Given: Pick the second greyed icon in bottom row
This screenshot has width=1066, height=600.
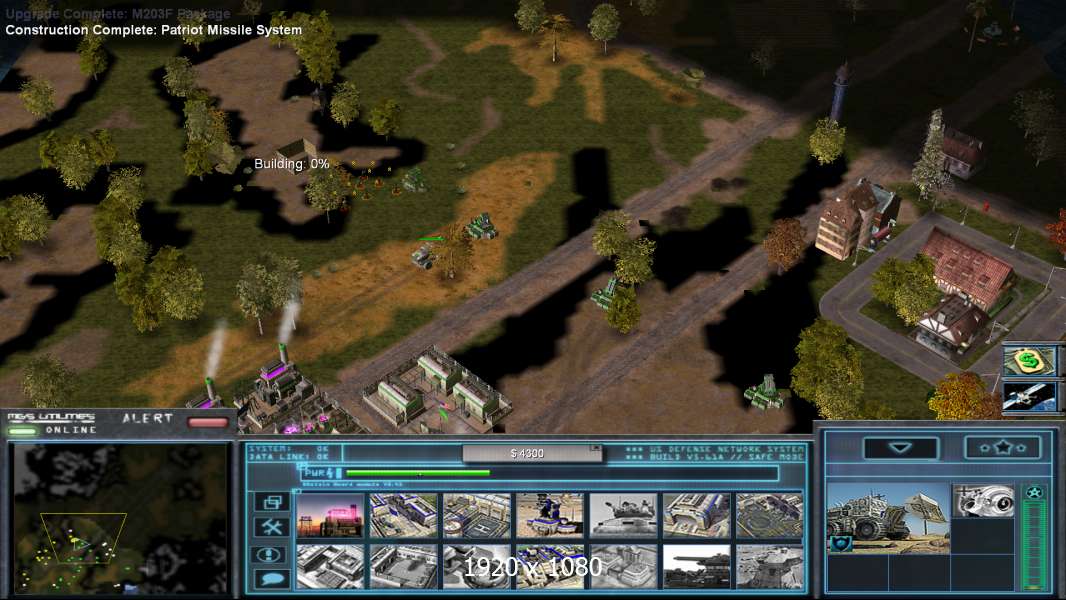Looking at the screenshot, I should 404,566.
